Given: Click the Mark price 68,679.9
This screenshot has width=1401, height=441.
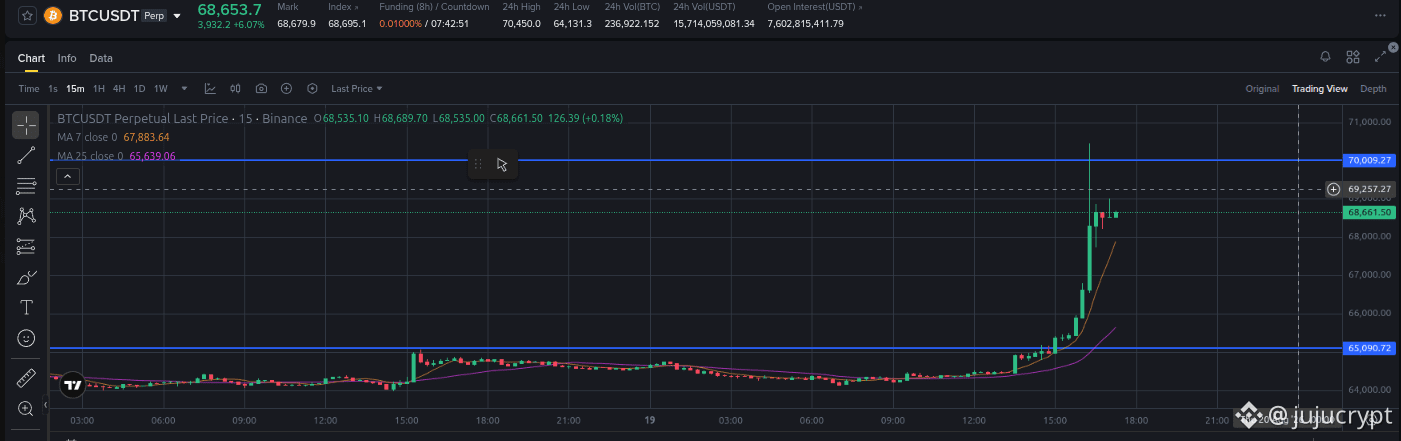Looking at the screenshot, I should click(296, 23).
